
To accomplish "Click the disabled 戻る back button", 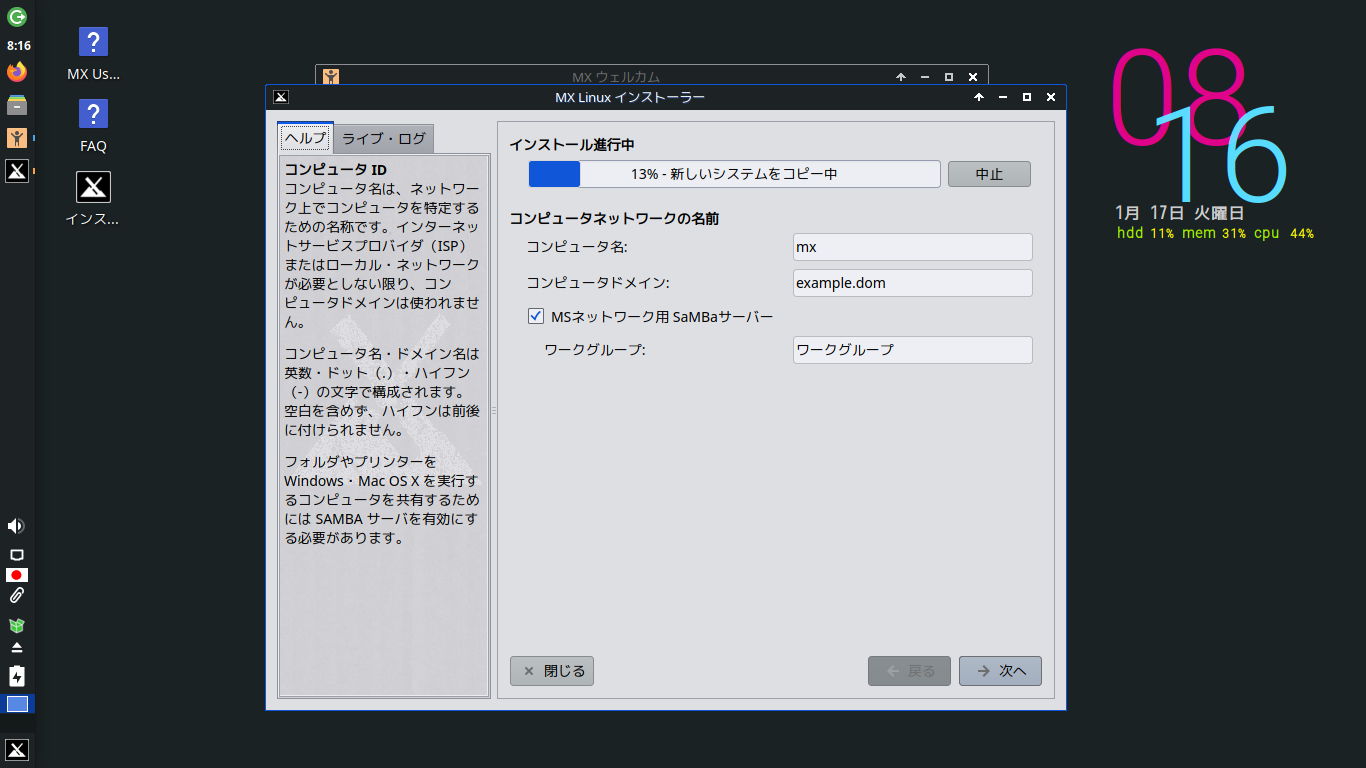I will [909, 671].
